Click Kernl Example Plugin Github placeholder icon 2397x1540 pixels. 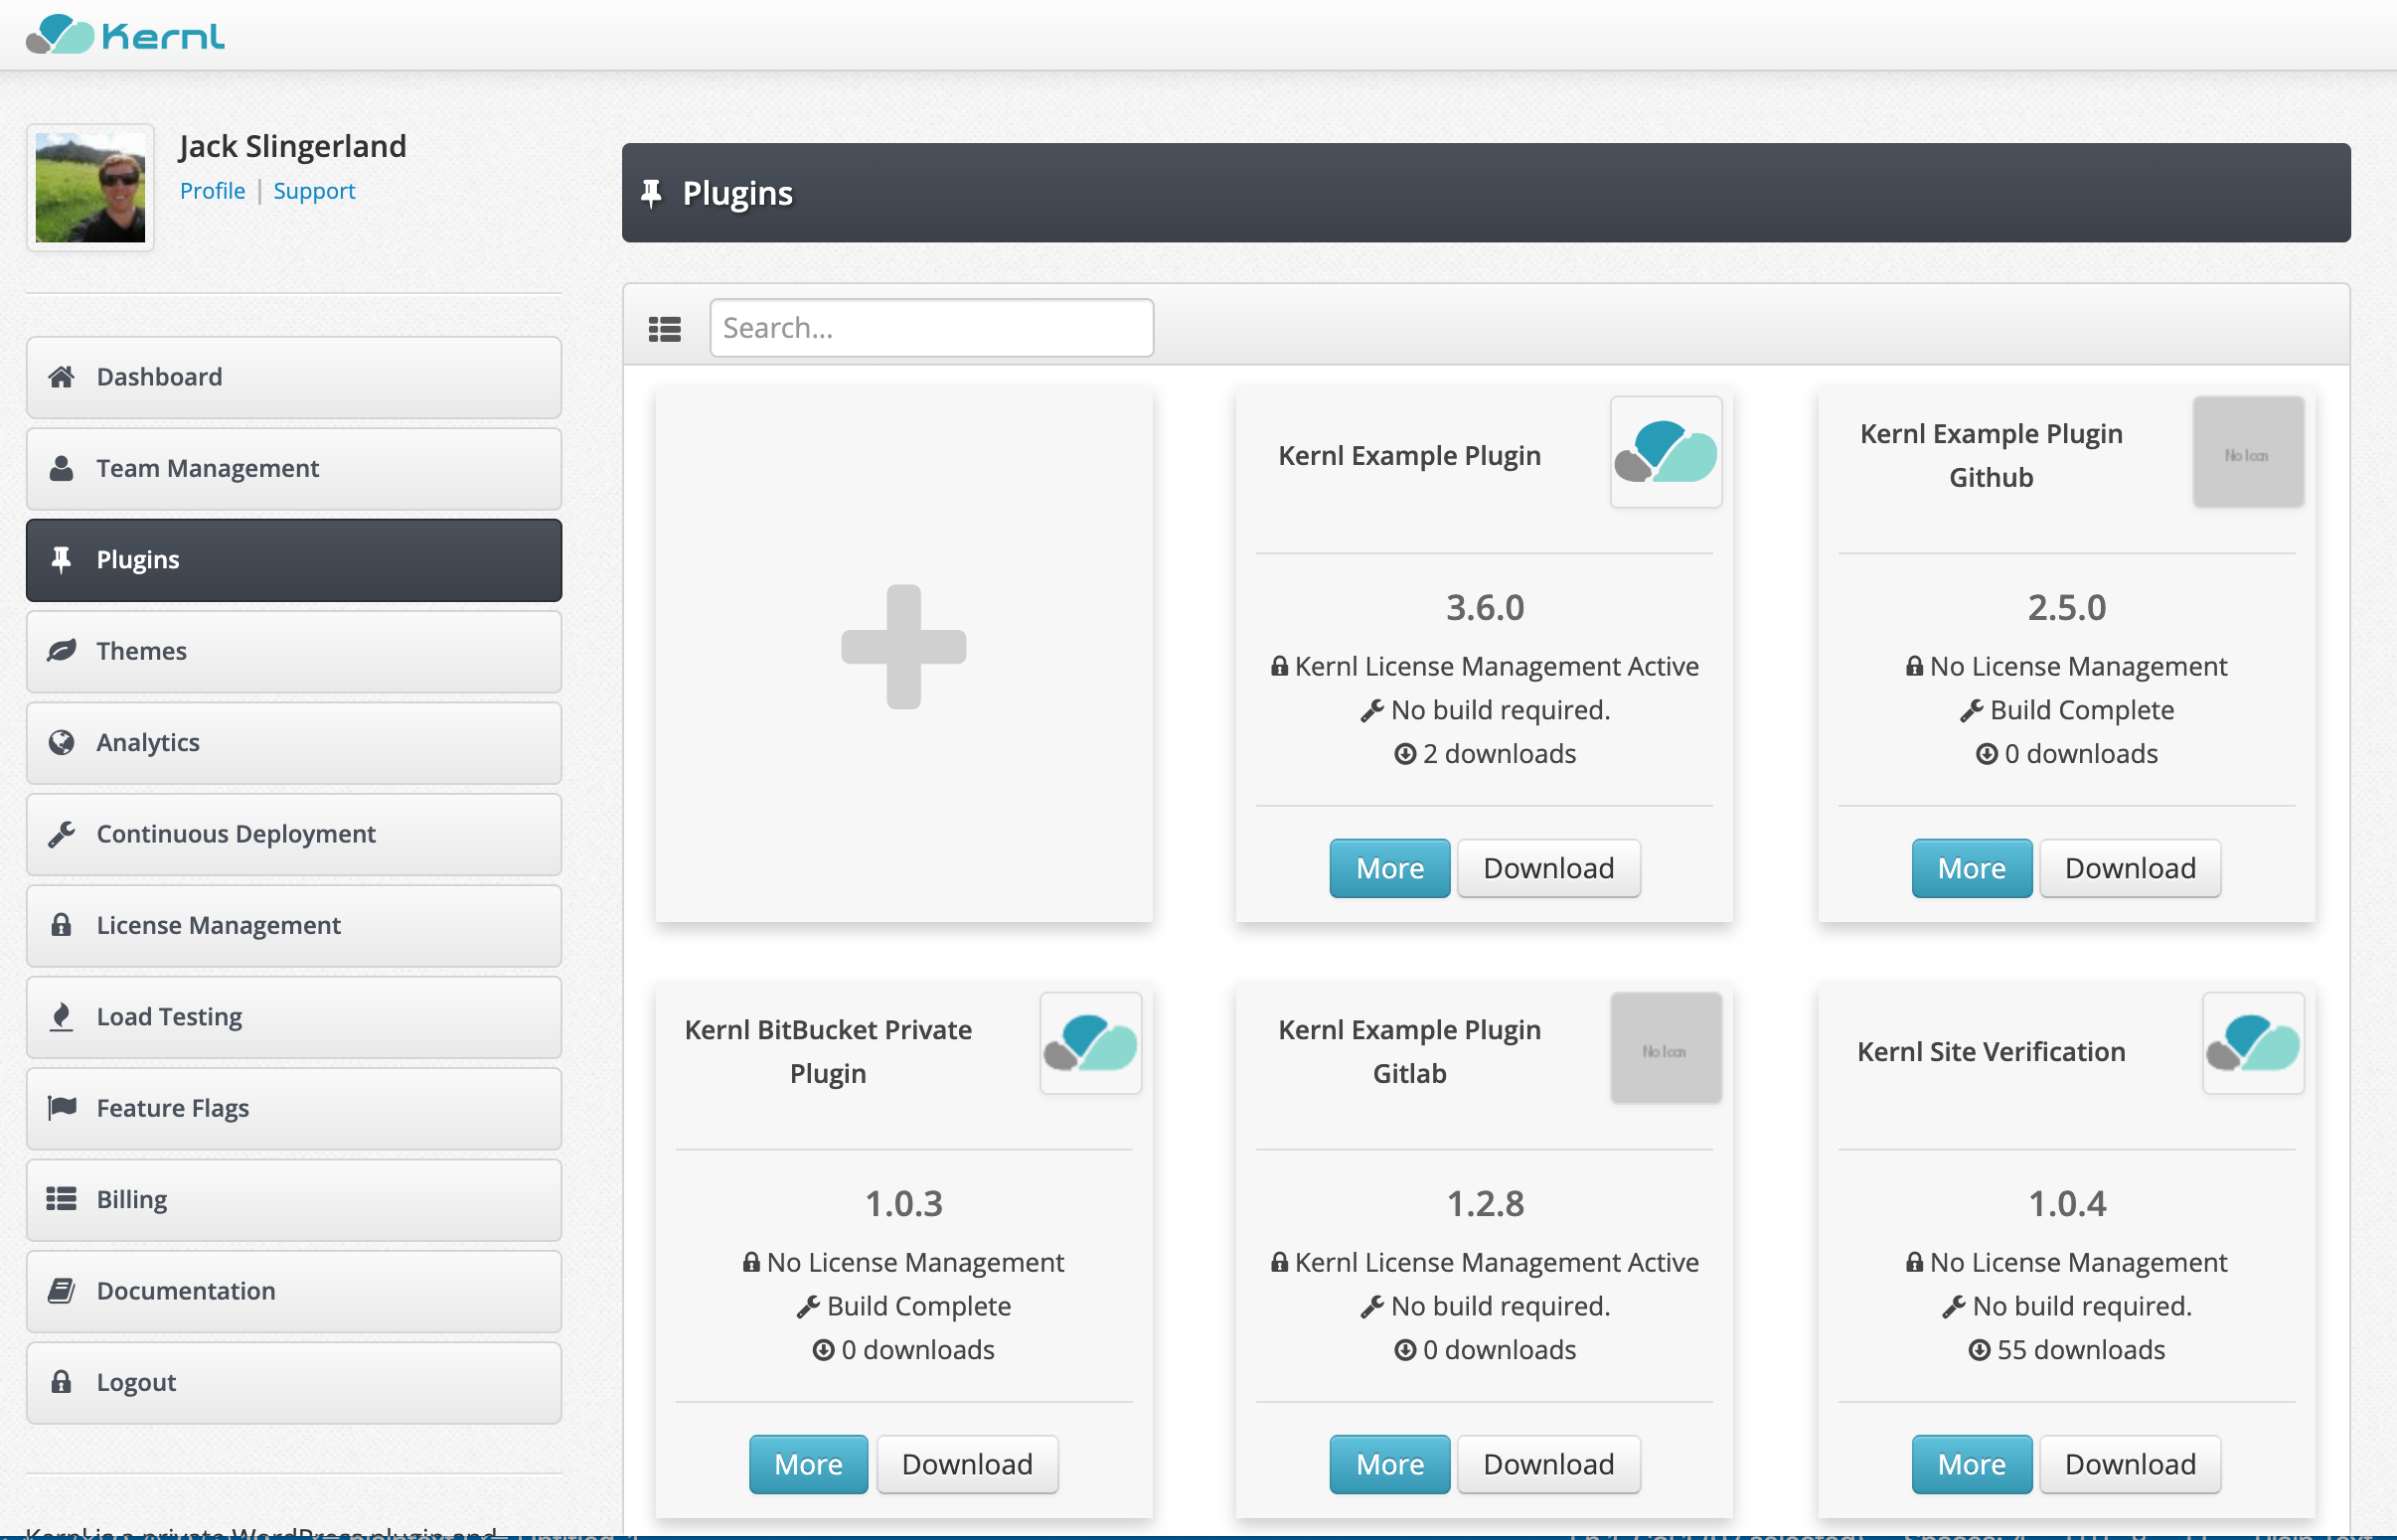[x=2247, y=452]
